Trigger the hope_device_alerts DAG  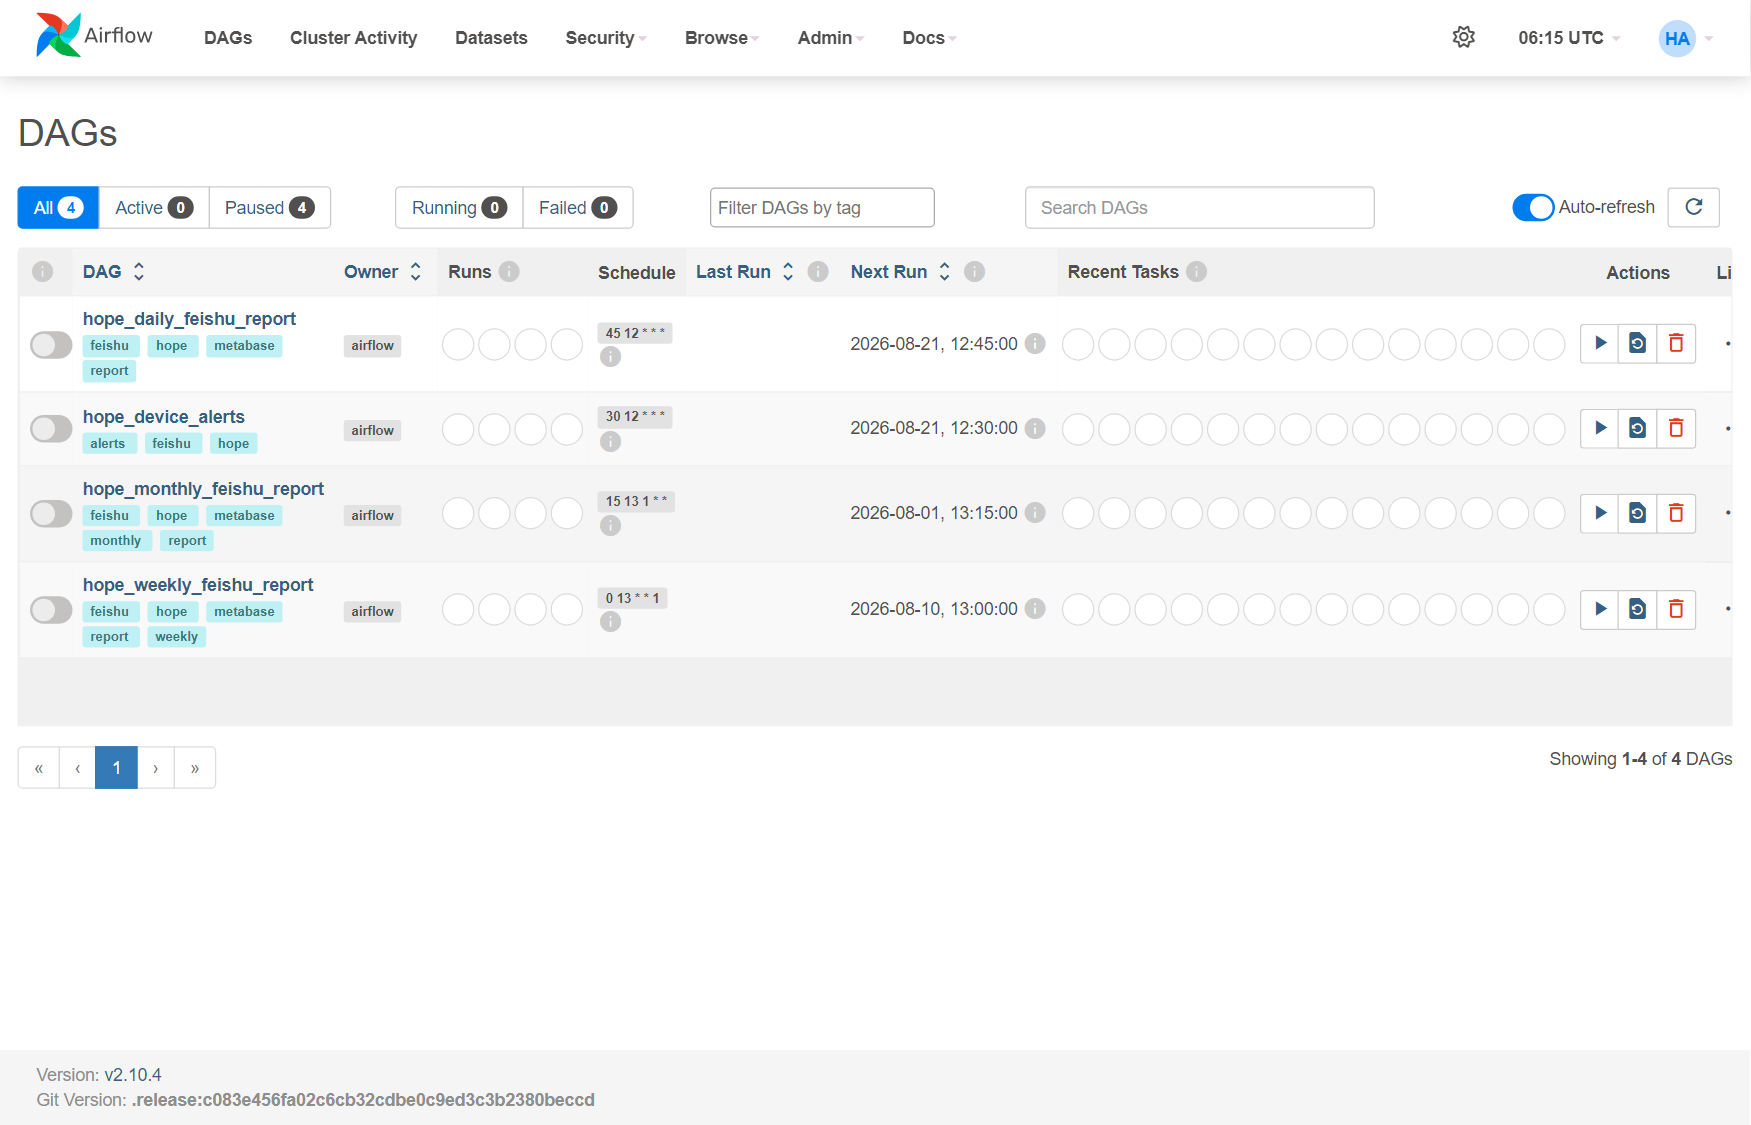coord(1599,429)
